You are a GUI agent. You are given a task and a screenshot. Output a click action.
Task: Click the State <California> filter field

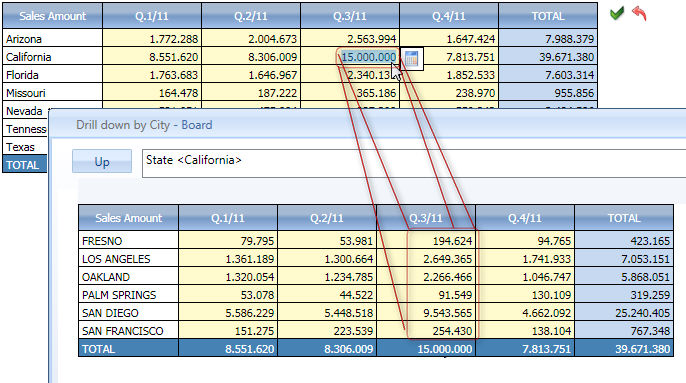click(x=414, y=163)
